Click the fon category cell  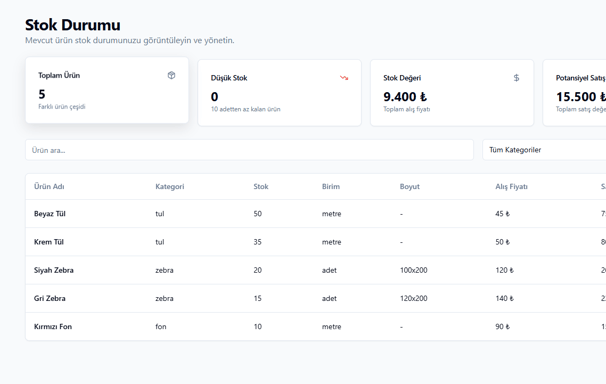click(161, 326)
